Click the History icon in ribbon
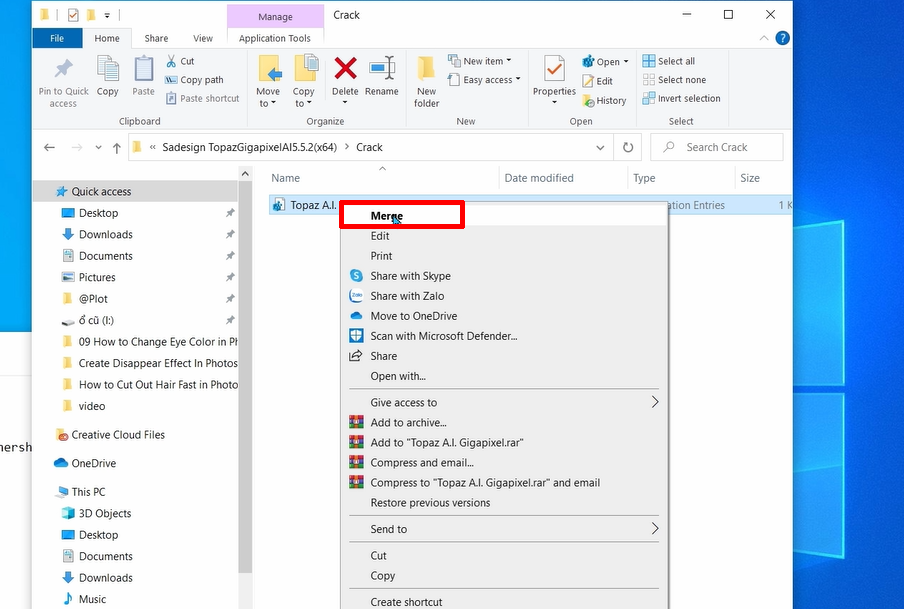 click(588, 101)
